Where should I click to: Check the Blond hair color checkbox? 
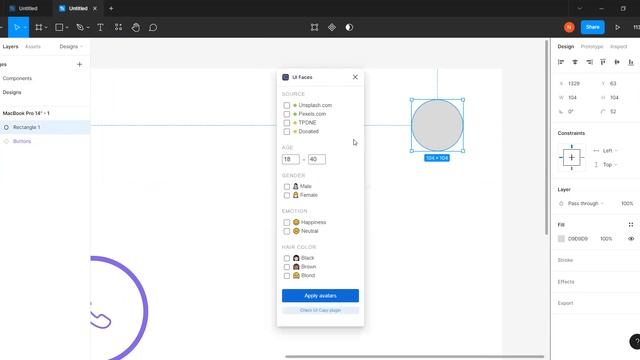point(287,276)
